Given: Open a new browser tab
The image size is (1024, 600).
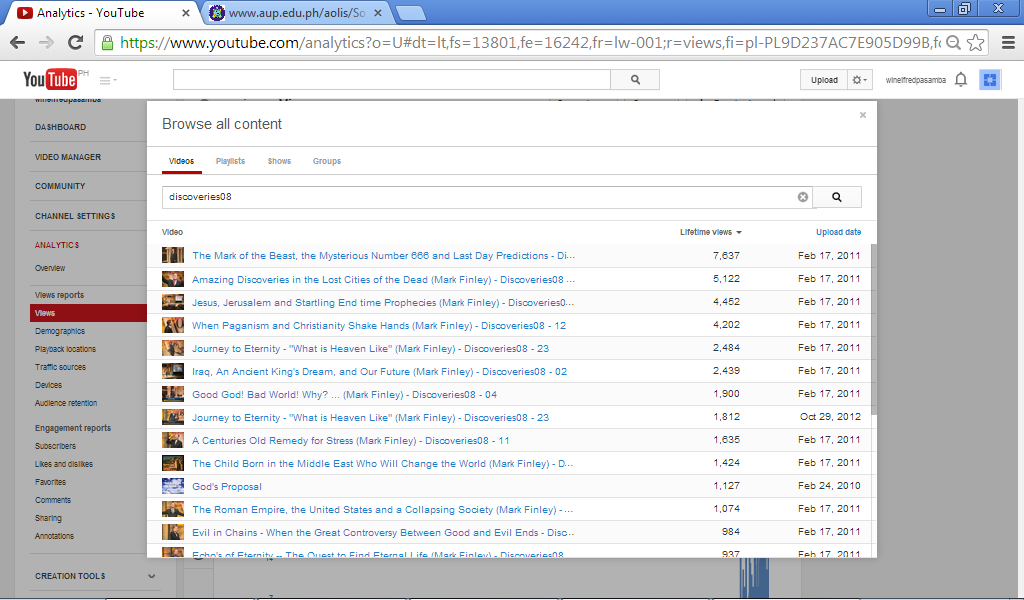Looking at the screenshot, I should [x=410, y=13].
